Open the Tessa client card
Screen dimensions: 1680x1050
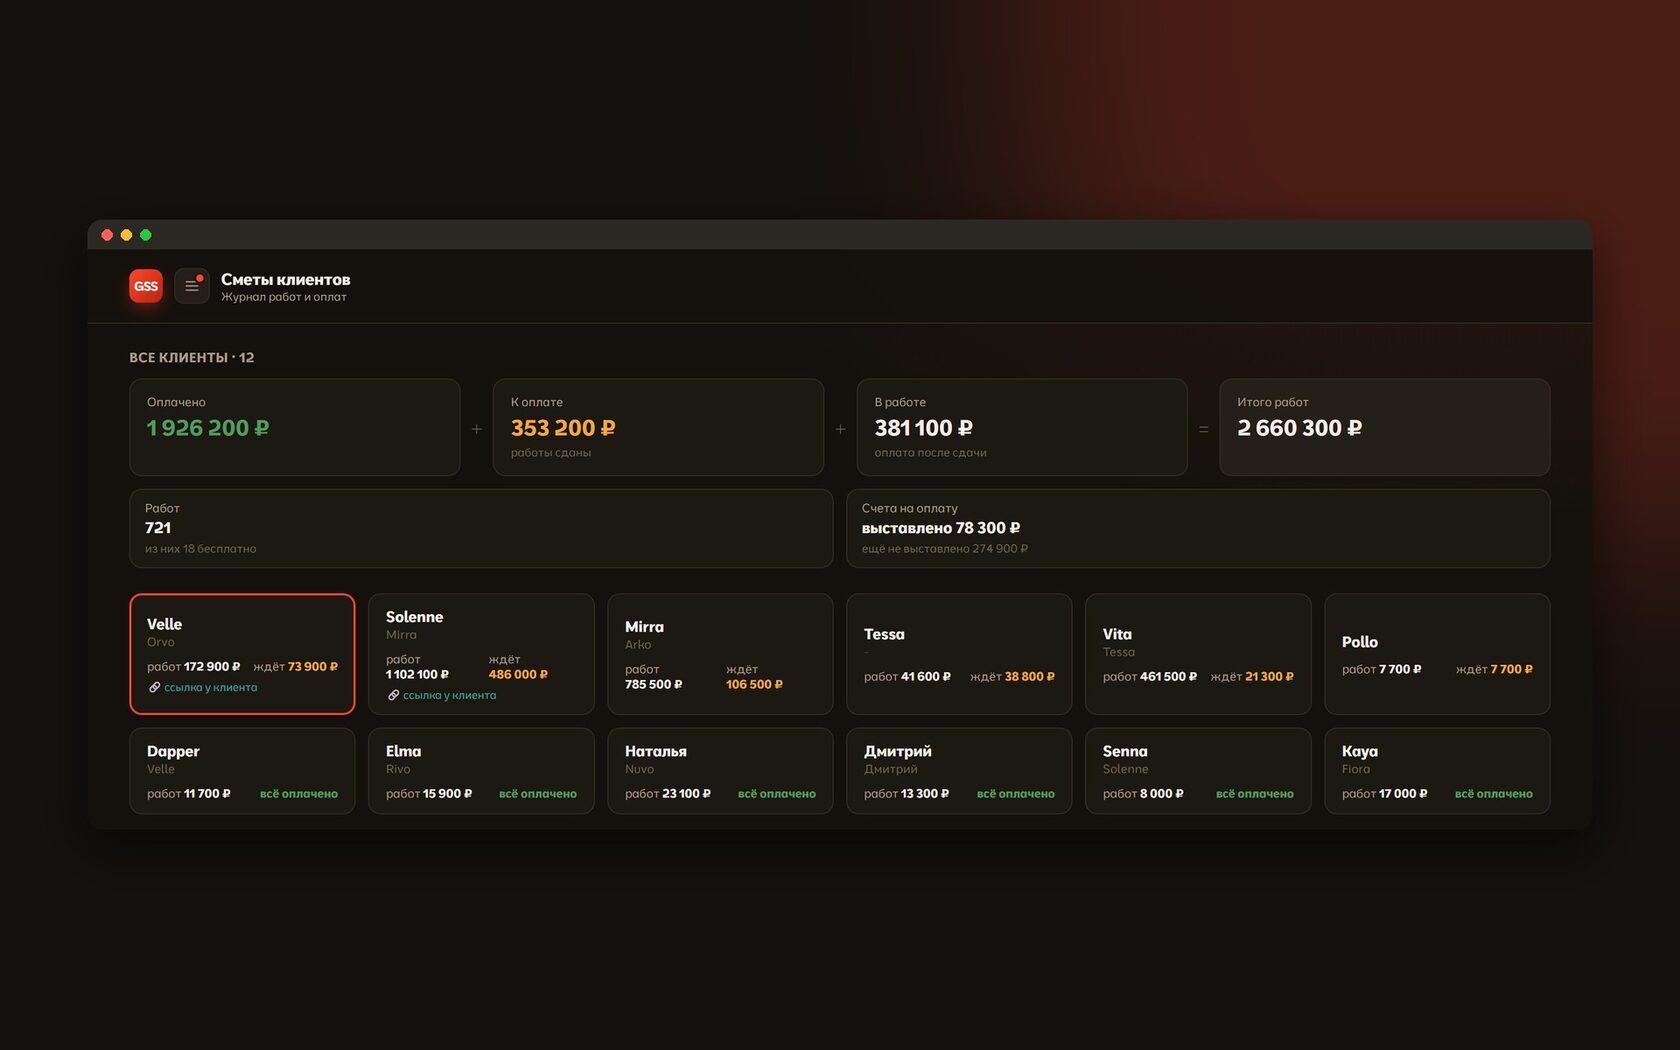tap(959, 654)
